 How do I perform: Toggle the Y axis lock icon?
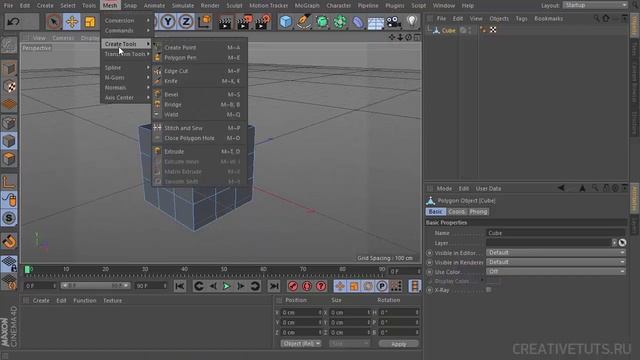168,22
